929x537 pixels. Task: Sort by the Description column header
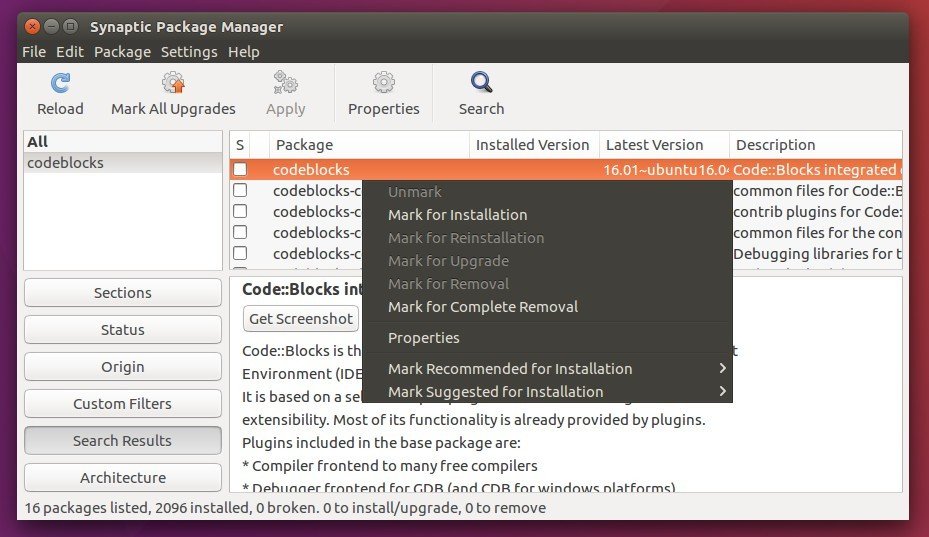(816, 145)
